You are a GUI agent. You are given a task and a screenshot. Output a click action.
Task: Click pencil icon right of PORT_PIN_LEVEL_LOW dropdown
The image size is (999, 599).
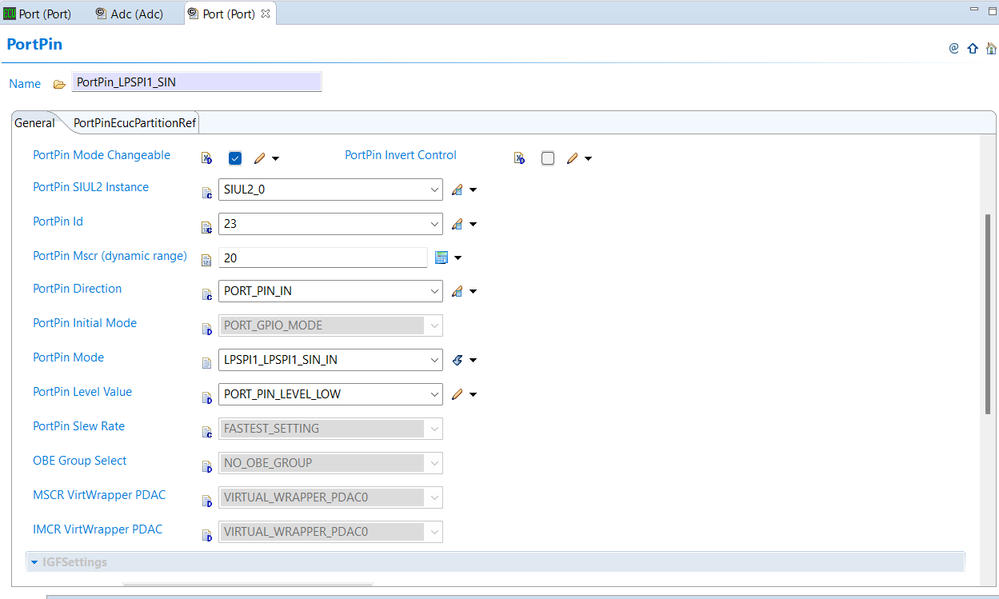[x=457, y=394]
